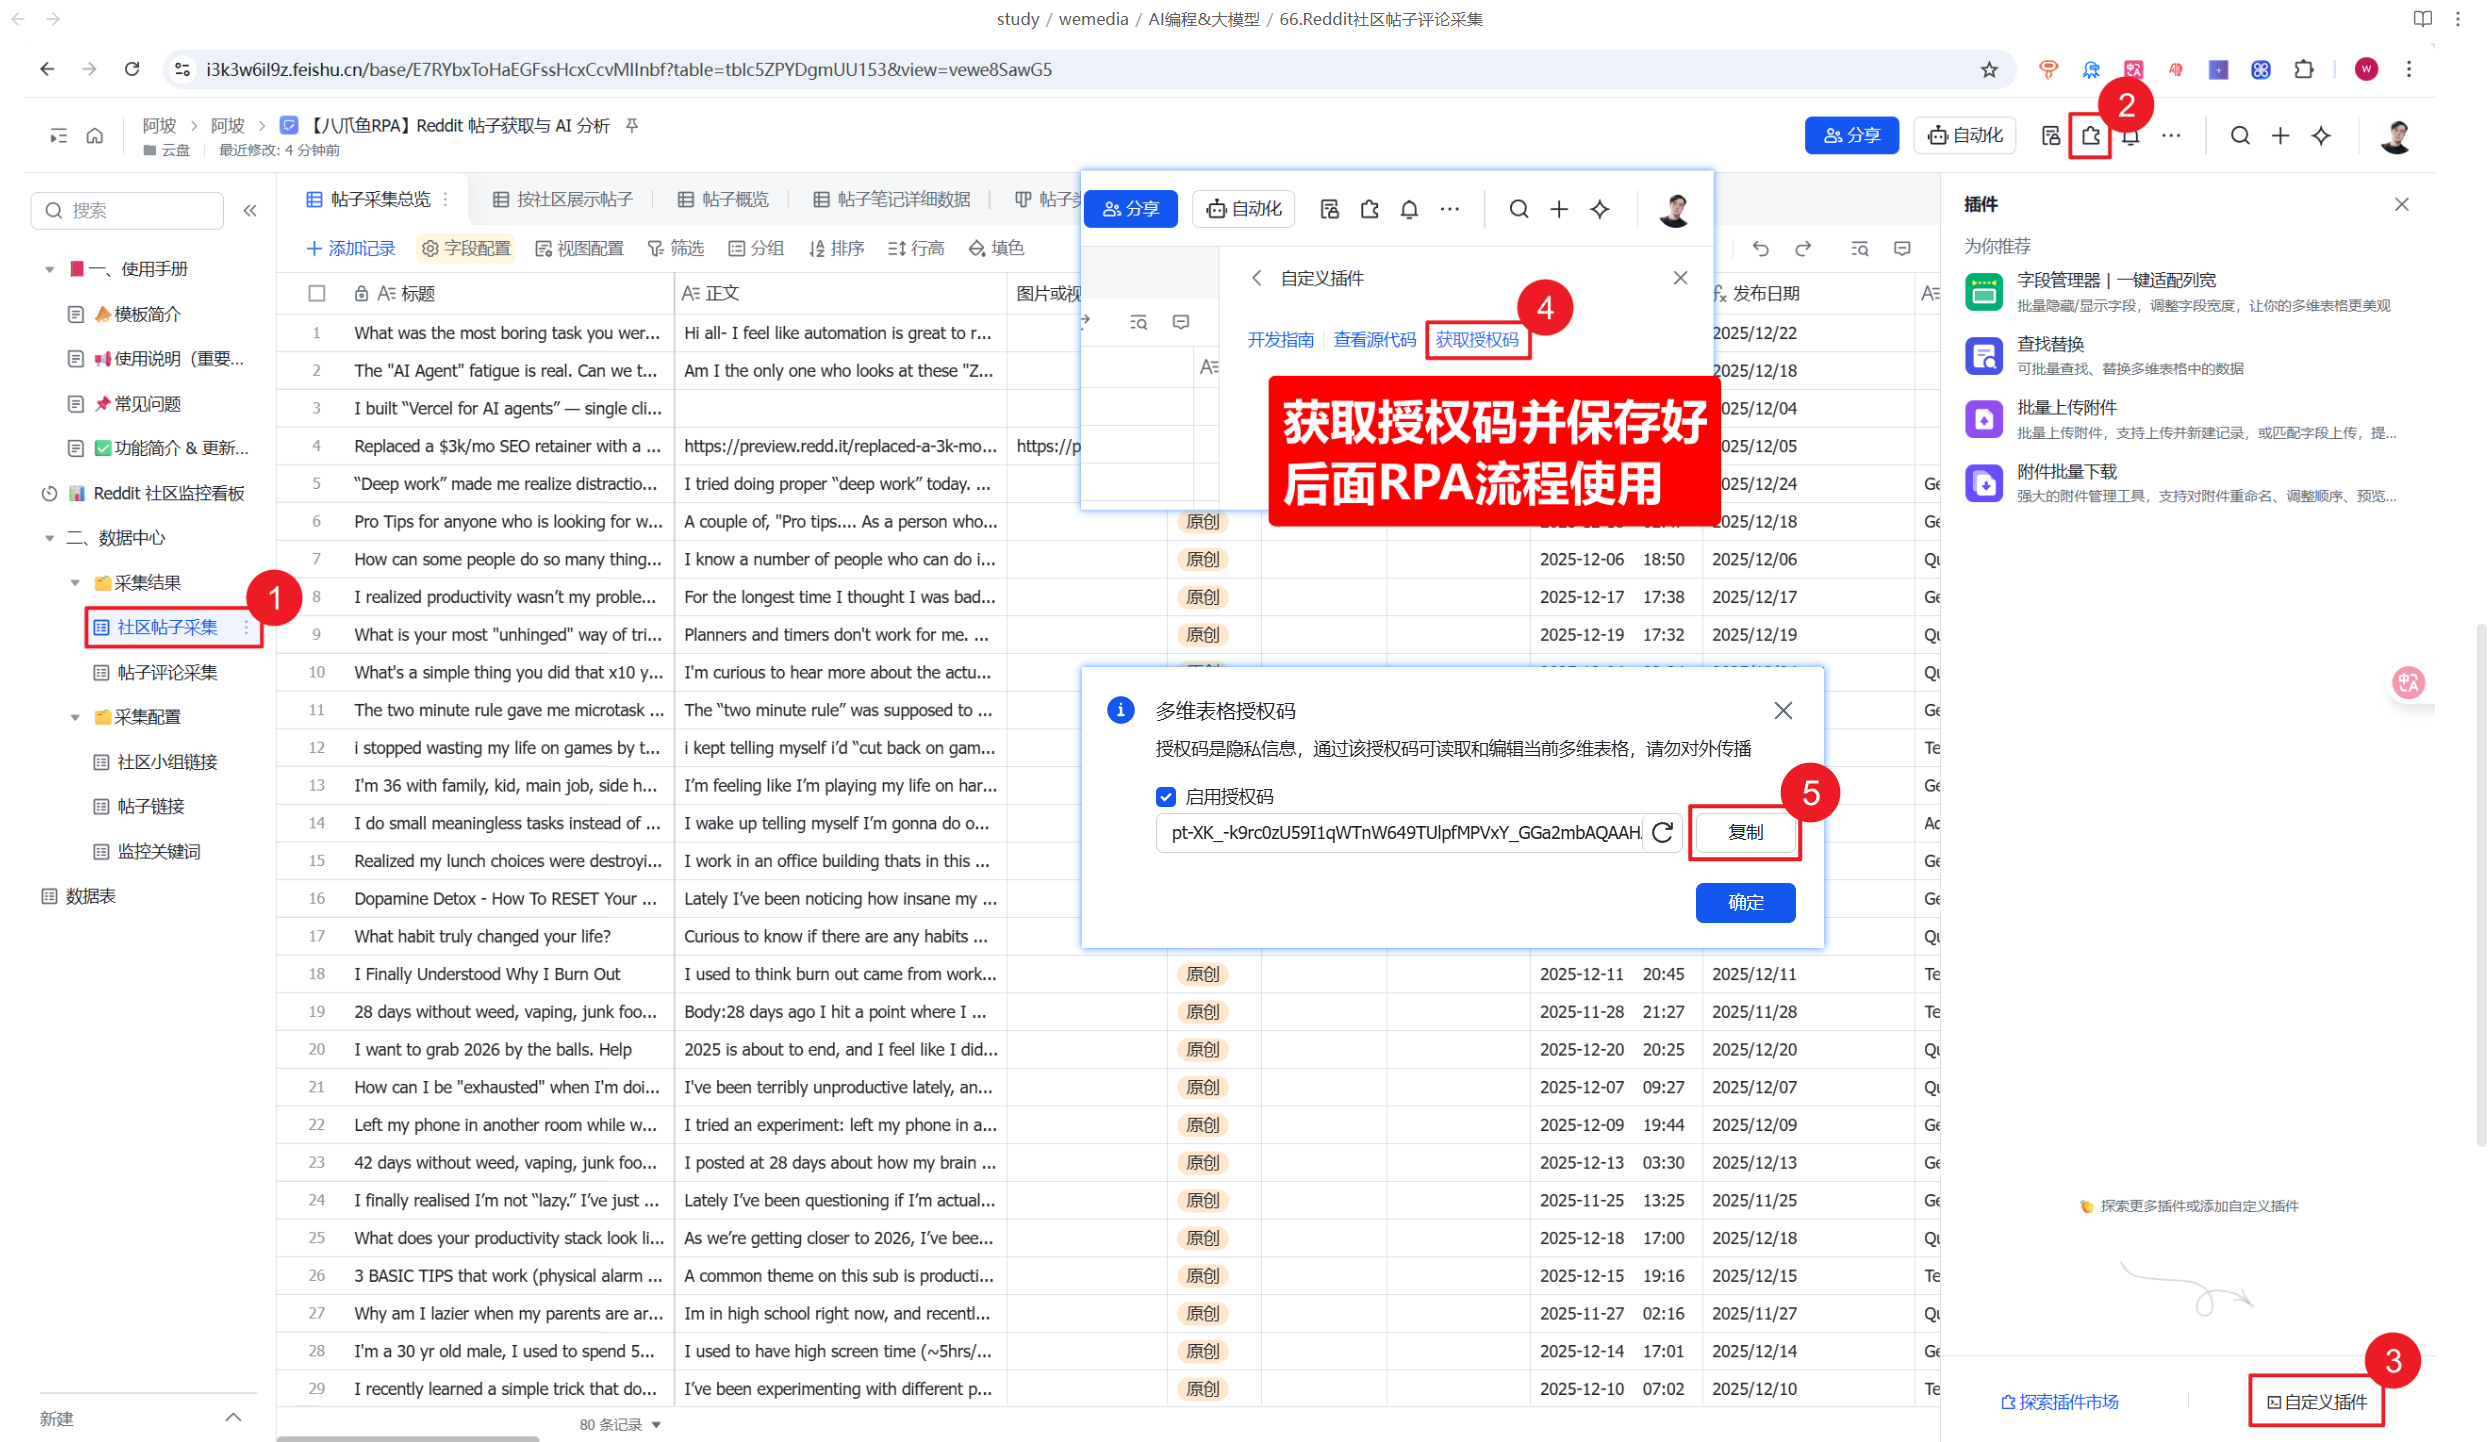Toggle the 启用授权码 checkbox
Image resolution: width=2490 pixels, height=1442 pixels.
[1165, 796]
